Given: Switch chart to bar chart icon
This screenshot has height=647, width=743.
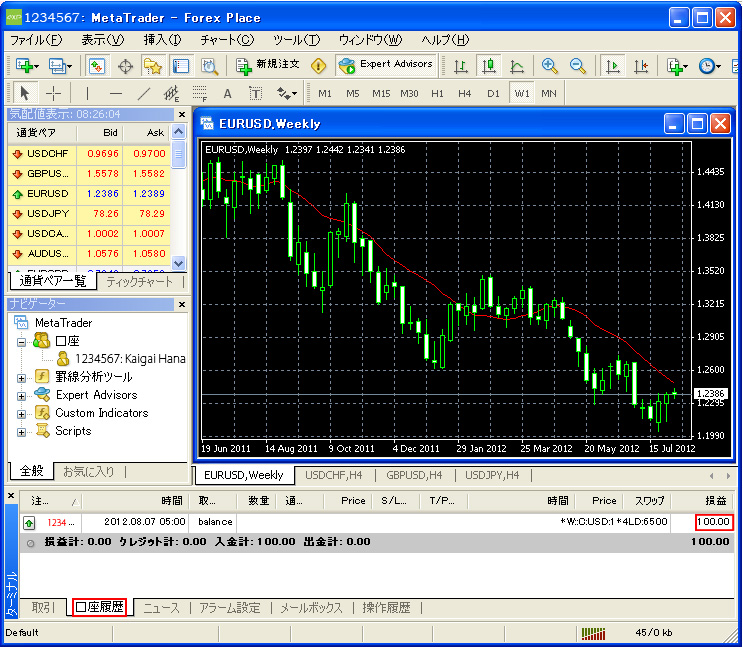Looking at the screenshot, I should tap(461, 66).
